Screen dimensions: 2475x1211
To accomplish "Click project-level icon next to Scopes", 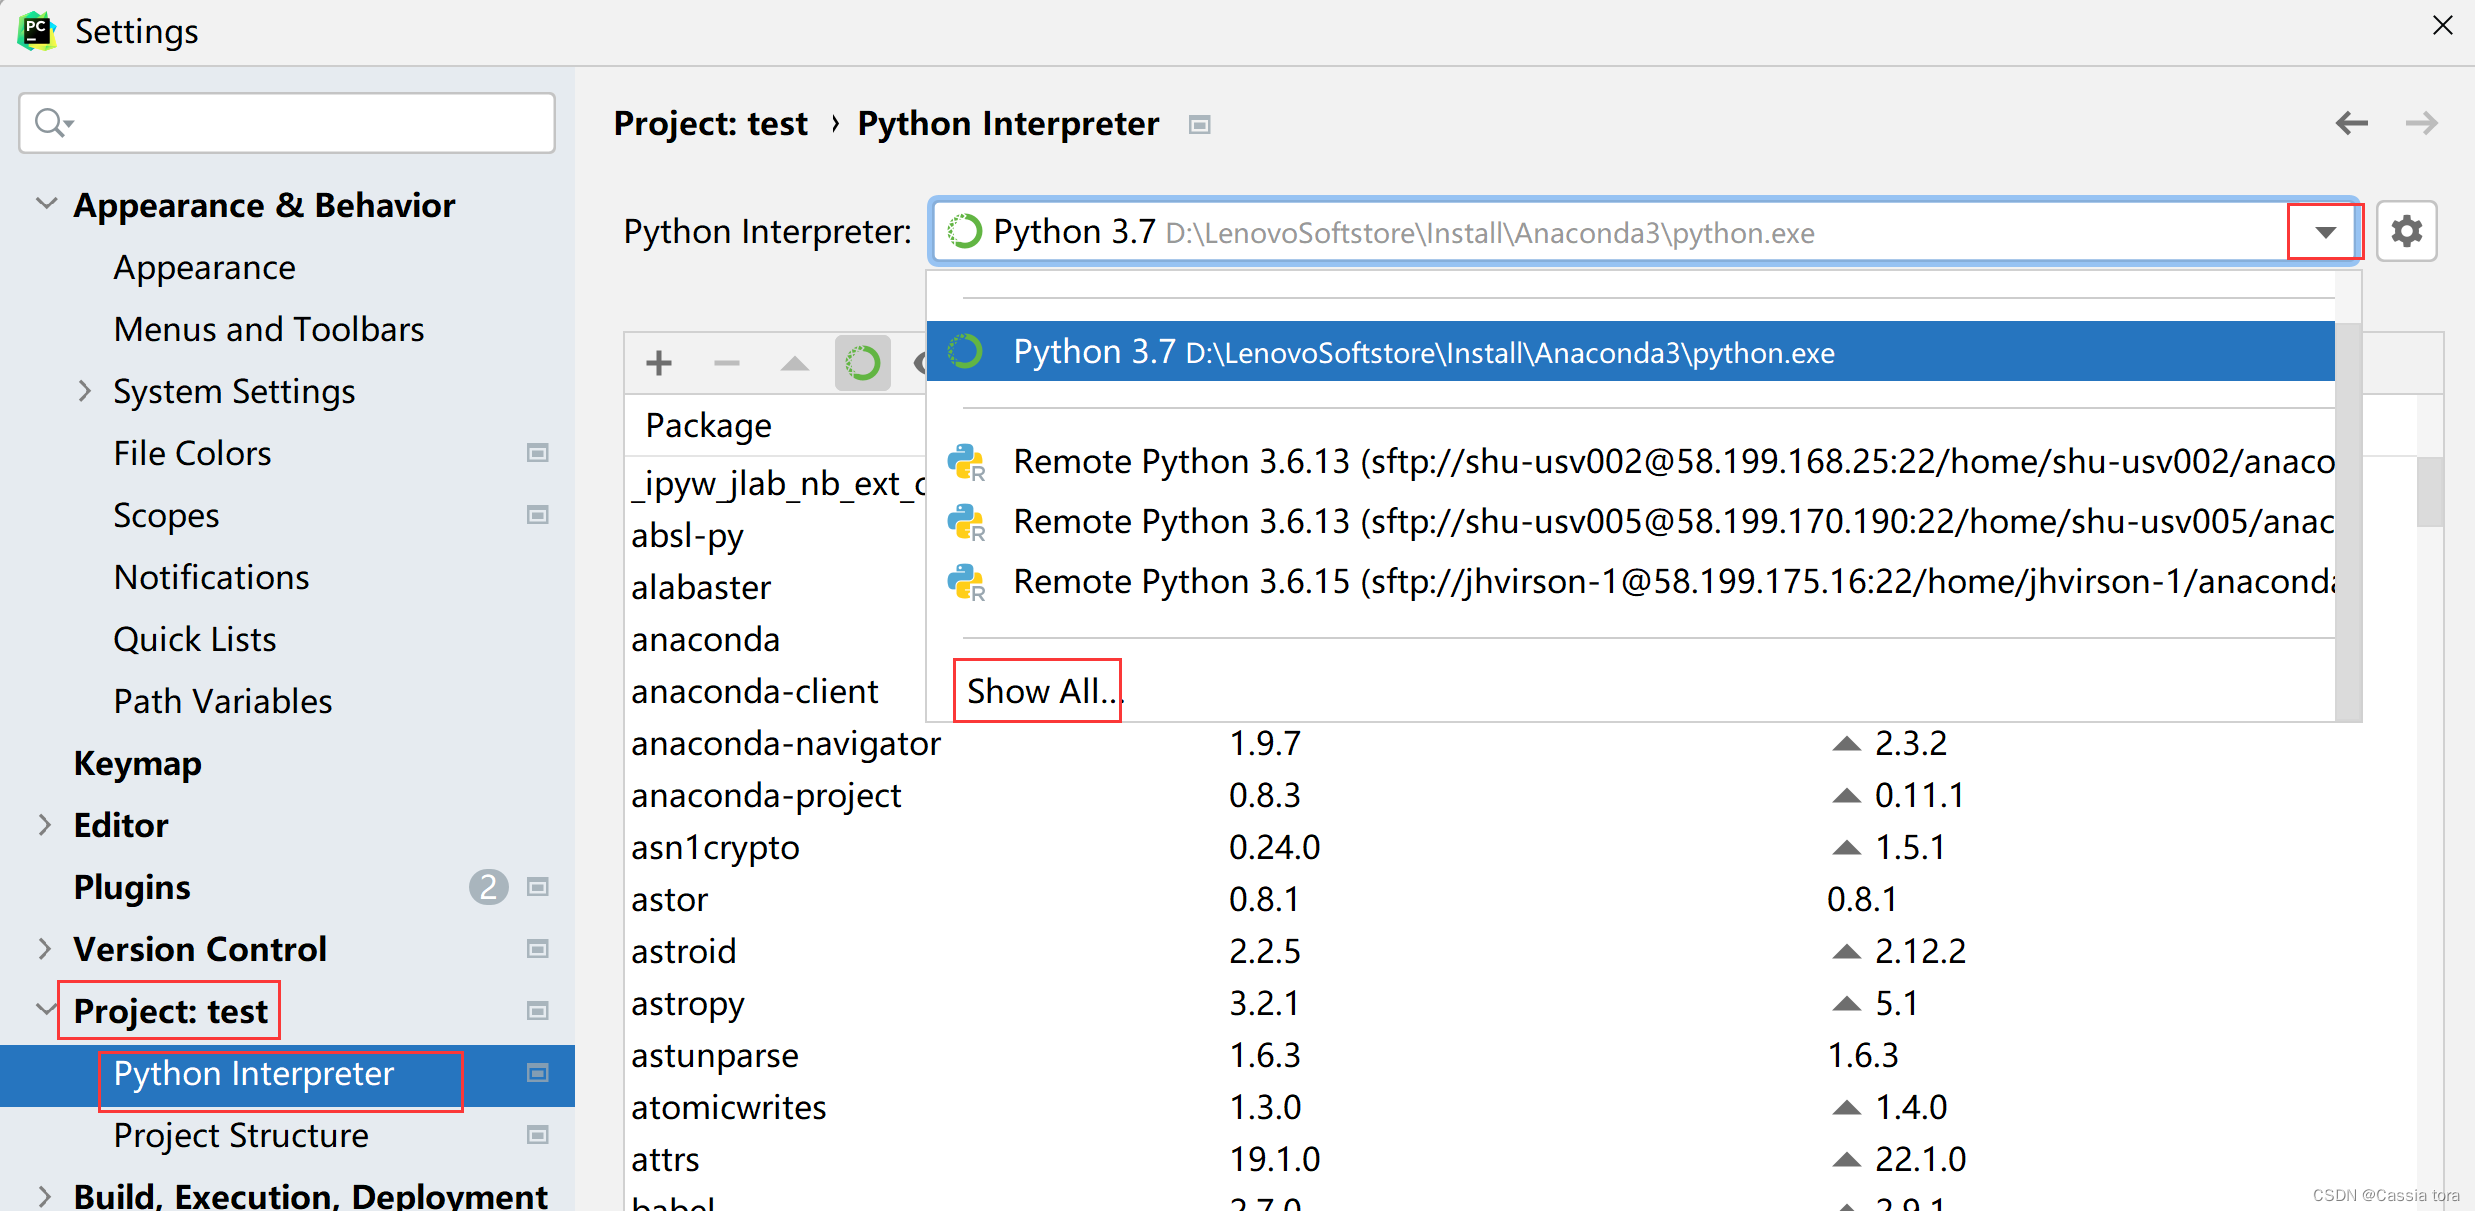I will [537, 515].
